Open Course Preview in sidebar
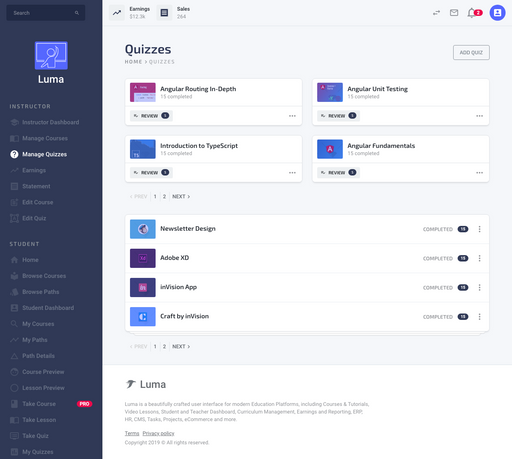Image resolution: width=512 pixels, height=459 pixels. click(x=43, y=372)
